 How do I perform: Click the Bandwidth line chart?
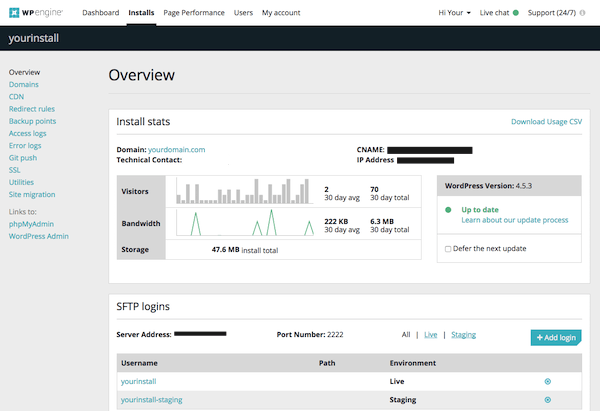coord(245,222)
